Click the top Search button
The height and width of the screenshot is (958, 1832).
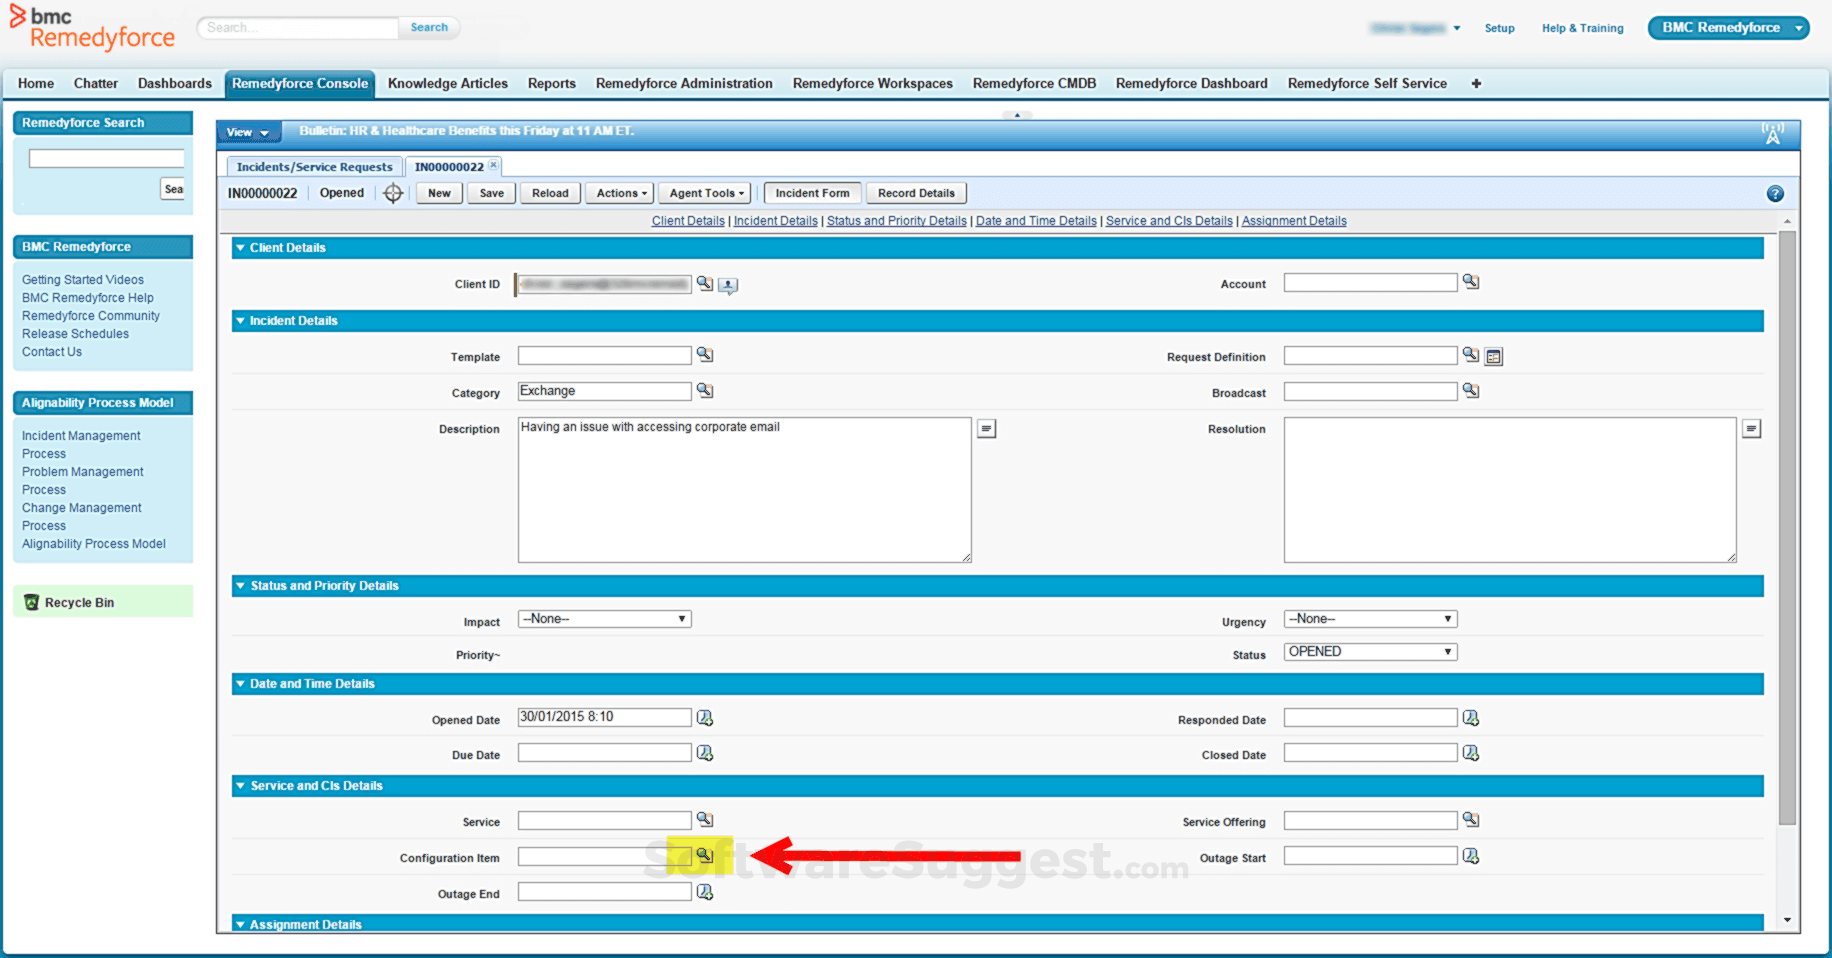point(429,28)
